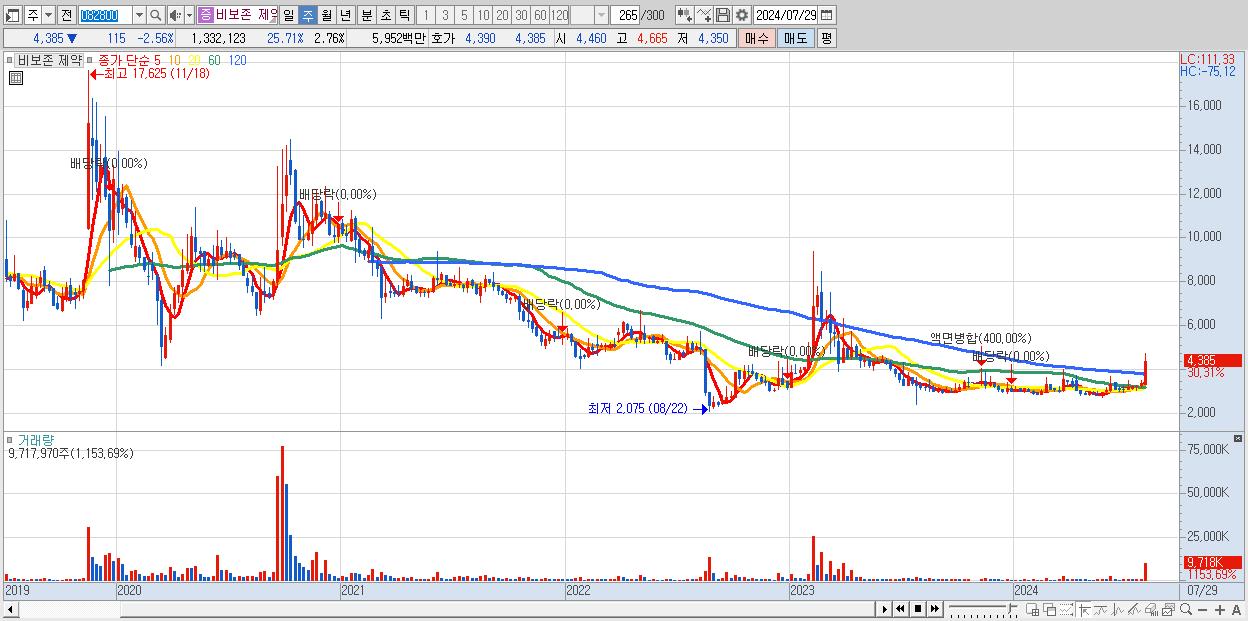Click the rewind playback button
Viewport: 1248px width, 621px height.
click(900, 609)
